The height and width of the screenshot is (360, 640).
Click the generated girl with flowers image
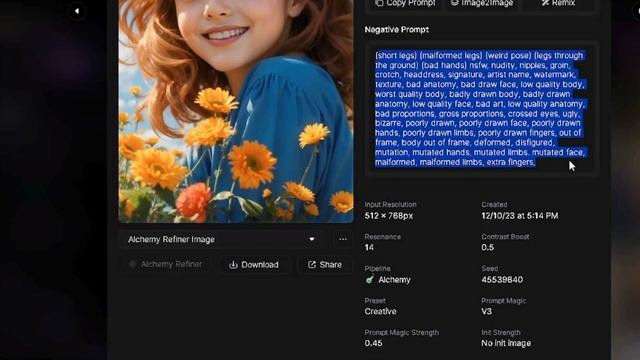click(236, 111)
